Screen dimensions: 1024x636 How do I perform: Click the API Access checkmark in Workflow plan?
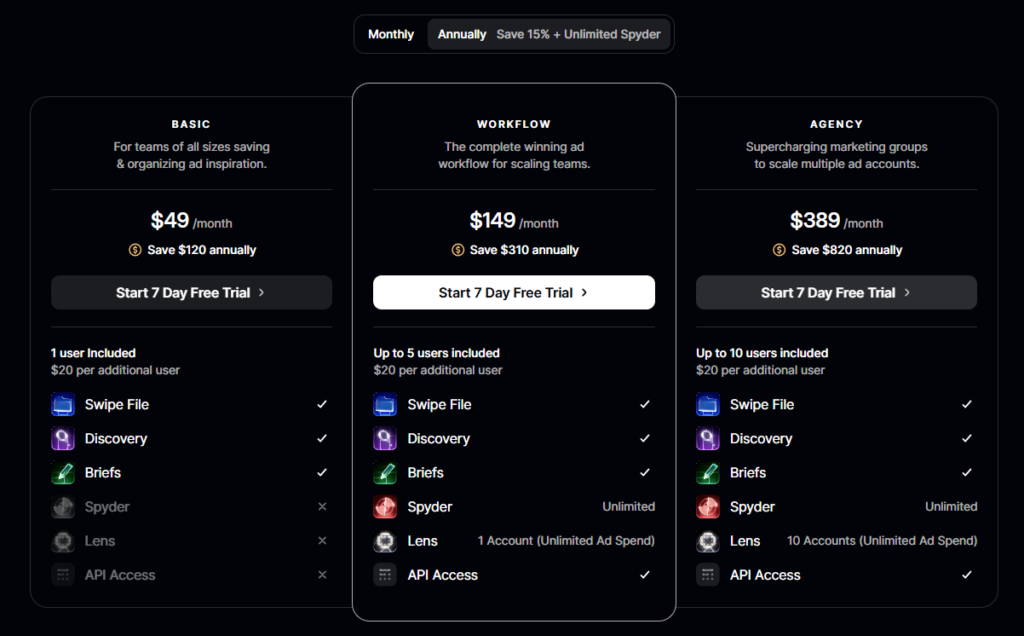coord(645,575)
